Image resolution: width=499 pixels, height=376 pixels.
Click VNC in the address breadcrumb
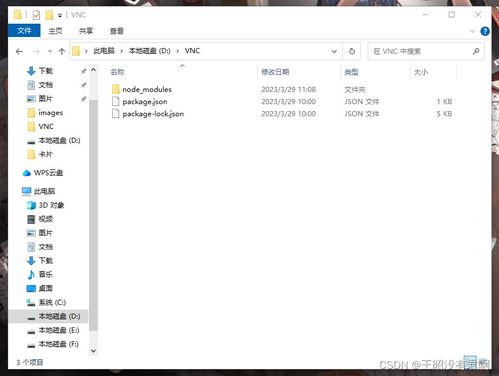pos(192,51)
